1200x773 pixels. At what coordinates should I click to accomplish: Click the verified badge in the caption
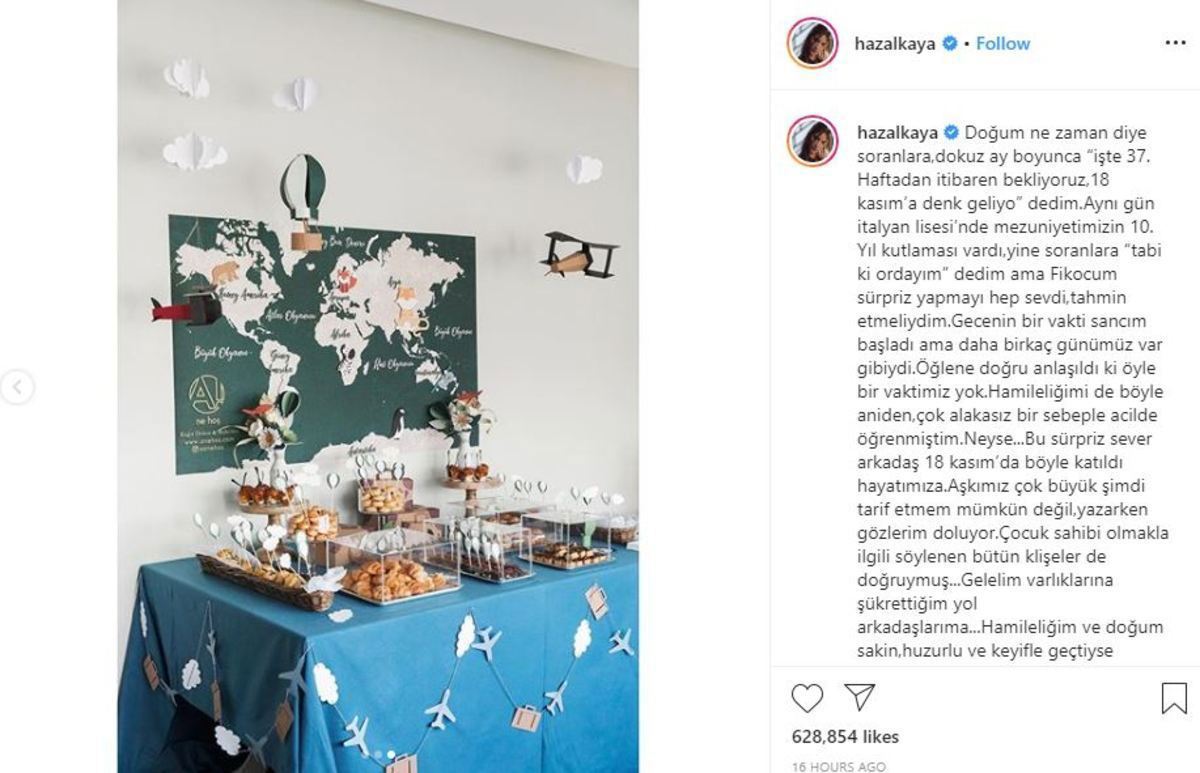[x=951, y=132]
